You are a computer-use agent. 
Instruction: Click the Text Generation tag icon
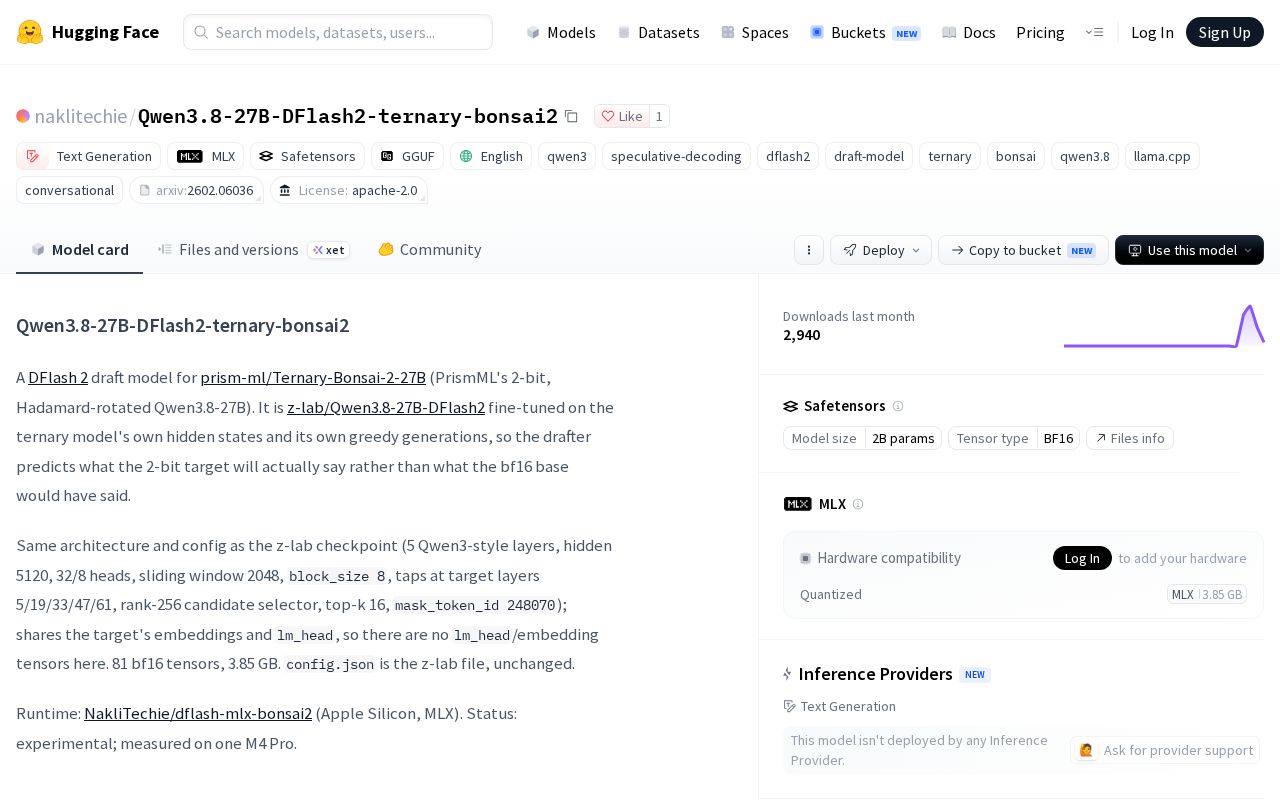(34, 156)
